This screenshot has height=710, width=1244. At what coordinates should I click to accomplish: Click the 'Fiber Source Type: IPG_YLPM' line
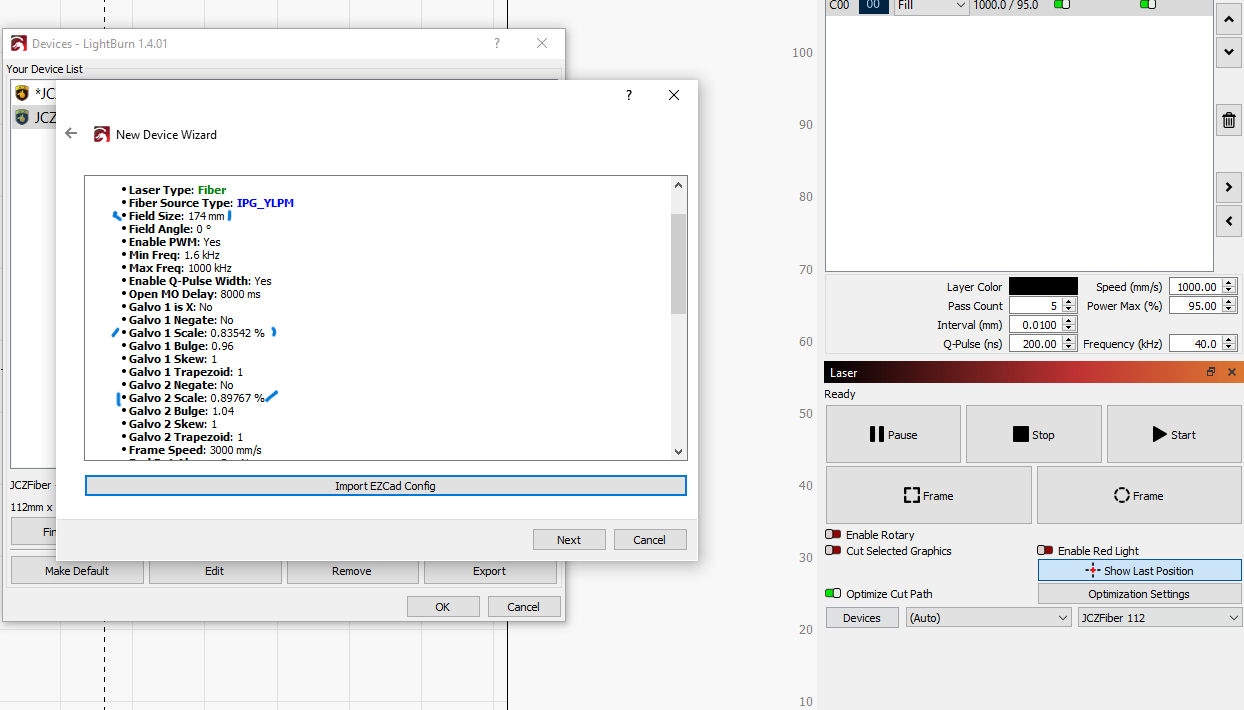click(211, 203)
